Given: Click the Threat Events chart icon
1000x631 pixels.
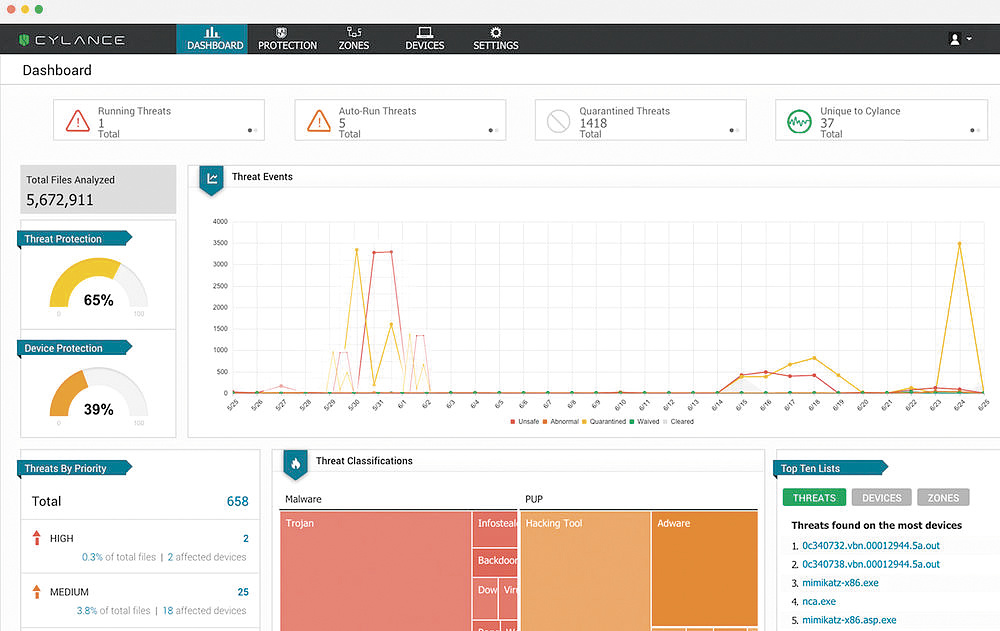Looking at the screenshot, I should (212, 179).
